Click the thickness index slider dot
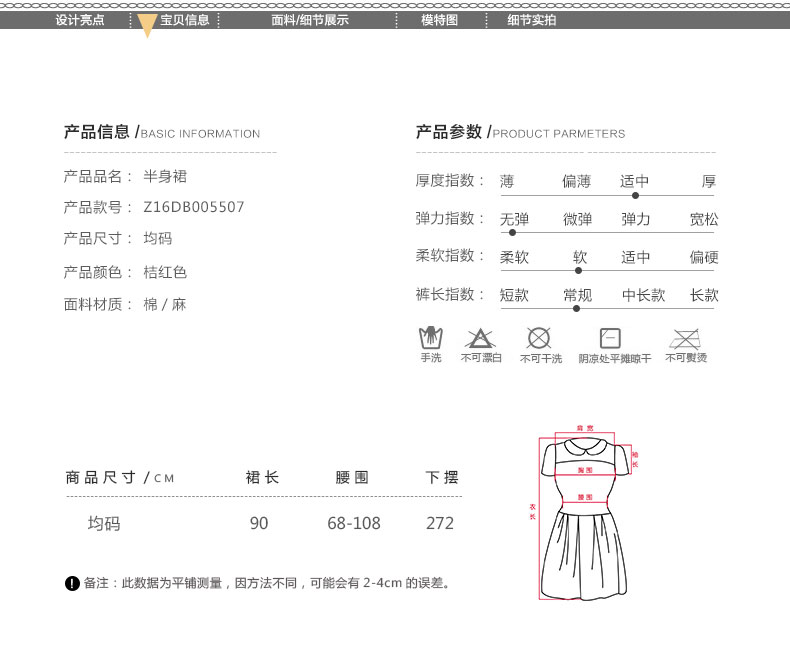 coord(635,195)
